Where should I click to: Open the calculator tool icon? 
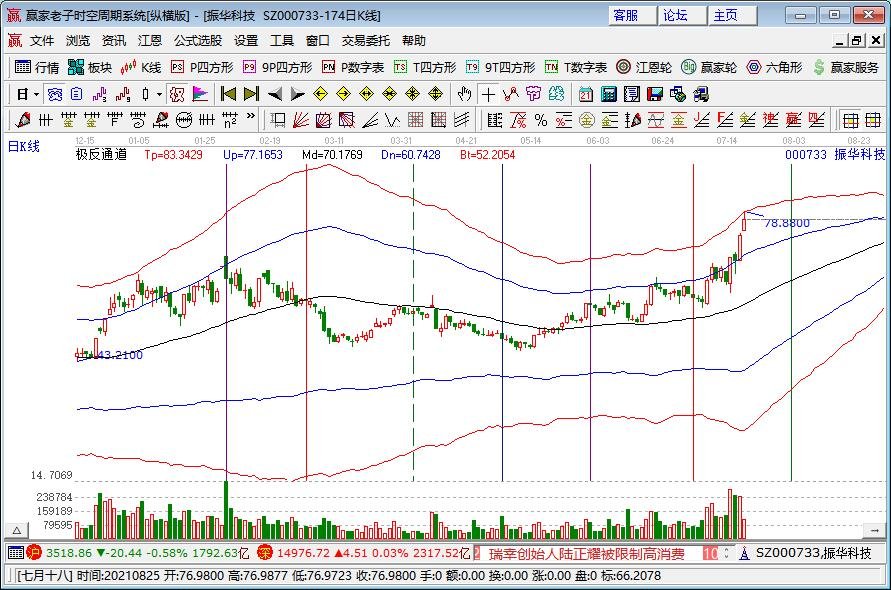coord(609,94)
